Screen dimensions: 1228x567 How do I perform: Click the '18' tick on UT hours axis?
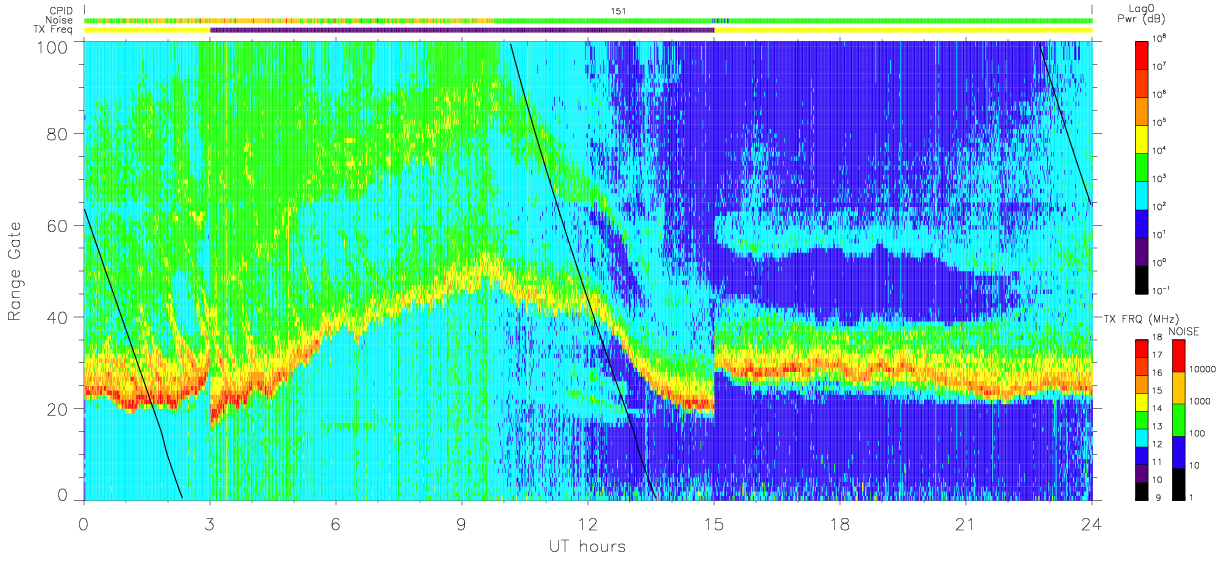(840, 525)
